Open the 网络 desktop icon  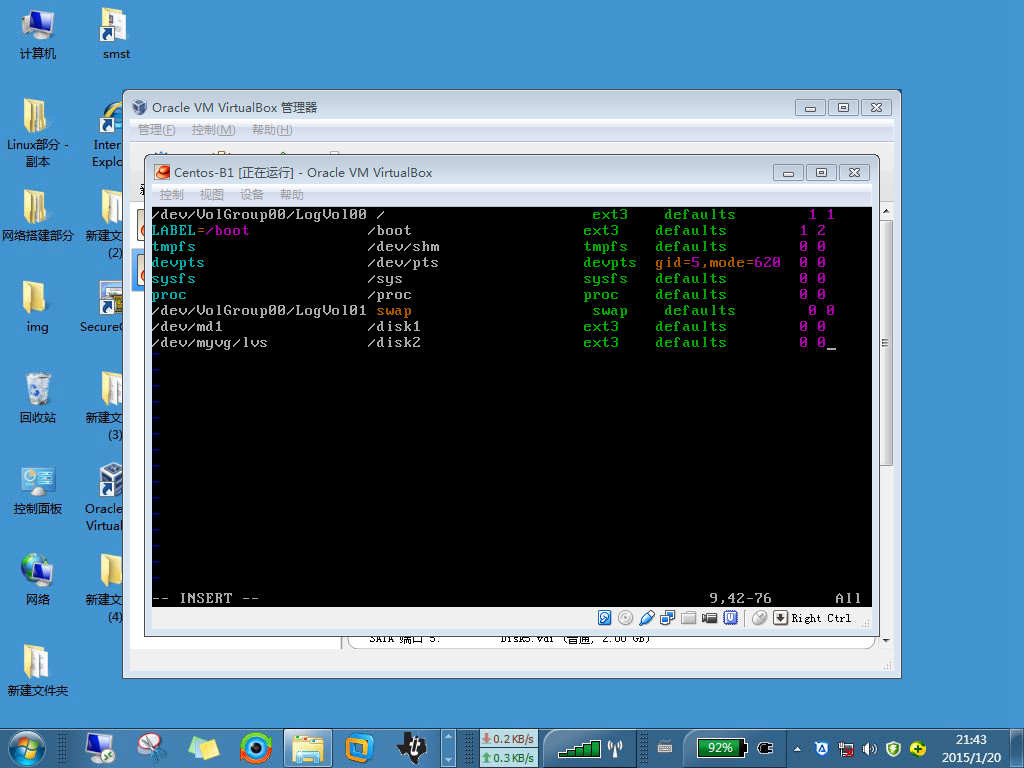tap(37, 580)
